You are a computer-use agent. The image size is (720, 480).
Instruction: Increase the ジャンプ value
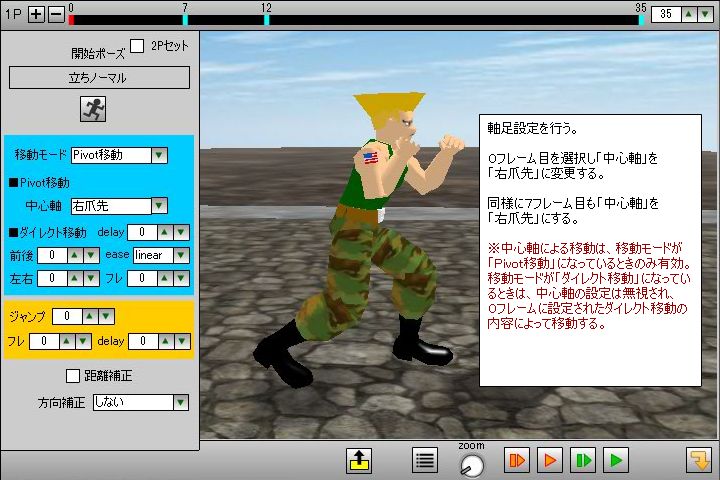(x=90, y=316)
